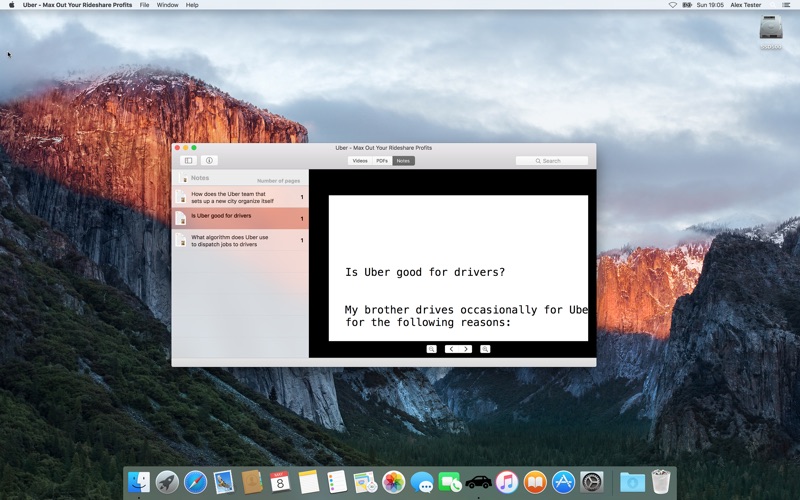Screen dimensions: 800x500
Task: Select the 'Is Uber good for drivers' note
Action: (x=240, y=217)
